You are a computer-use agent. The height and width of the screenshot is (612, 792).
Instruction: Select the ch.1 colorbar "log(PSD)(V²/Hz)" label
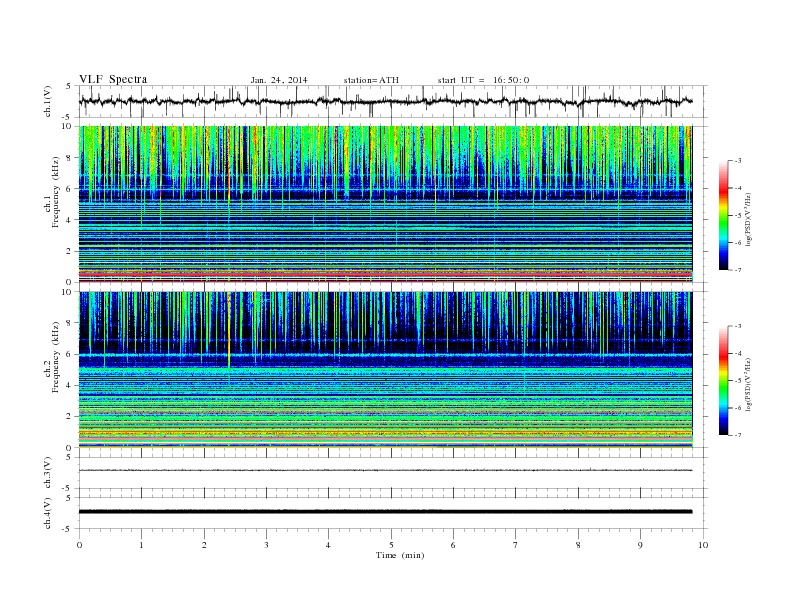(x=749, y=220)
